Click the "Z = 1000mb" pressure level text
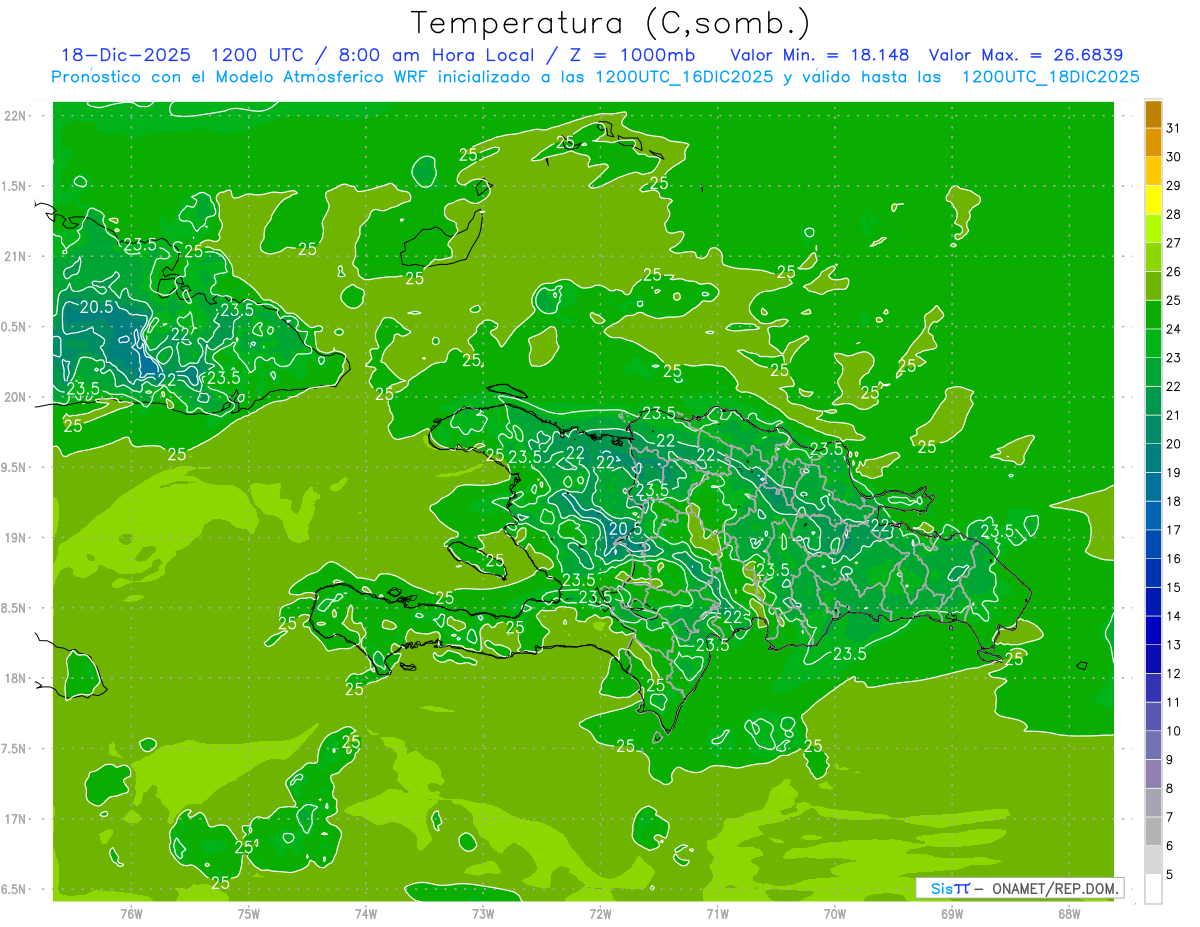 (x=632, y=55)
